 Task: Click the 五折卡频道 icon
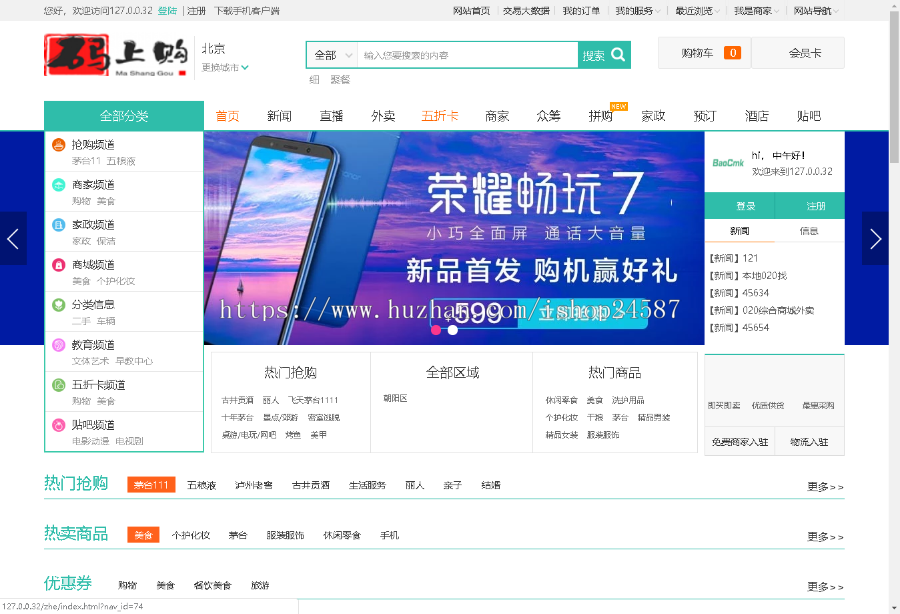[x=59, y=385]
